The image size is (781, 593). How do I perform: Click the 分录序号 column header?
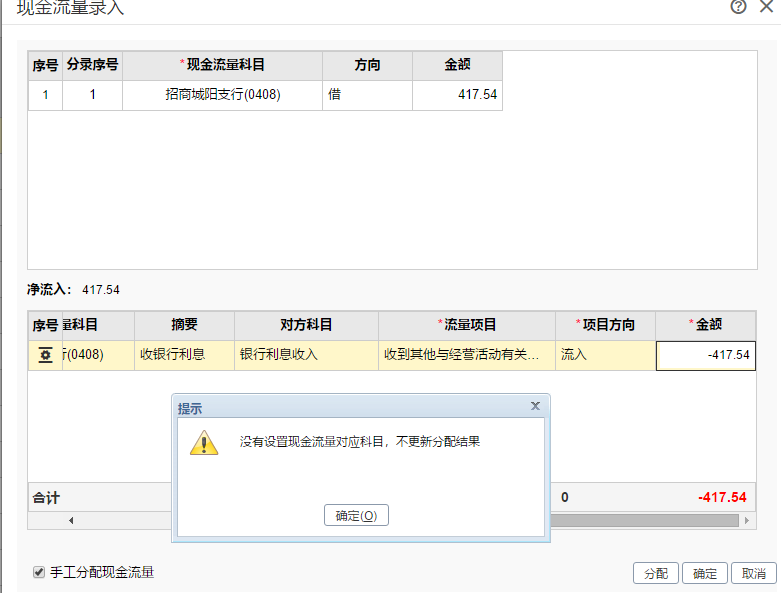[93, 65]
